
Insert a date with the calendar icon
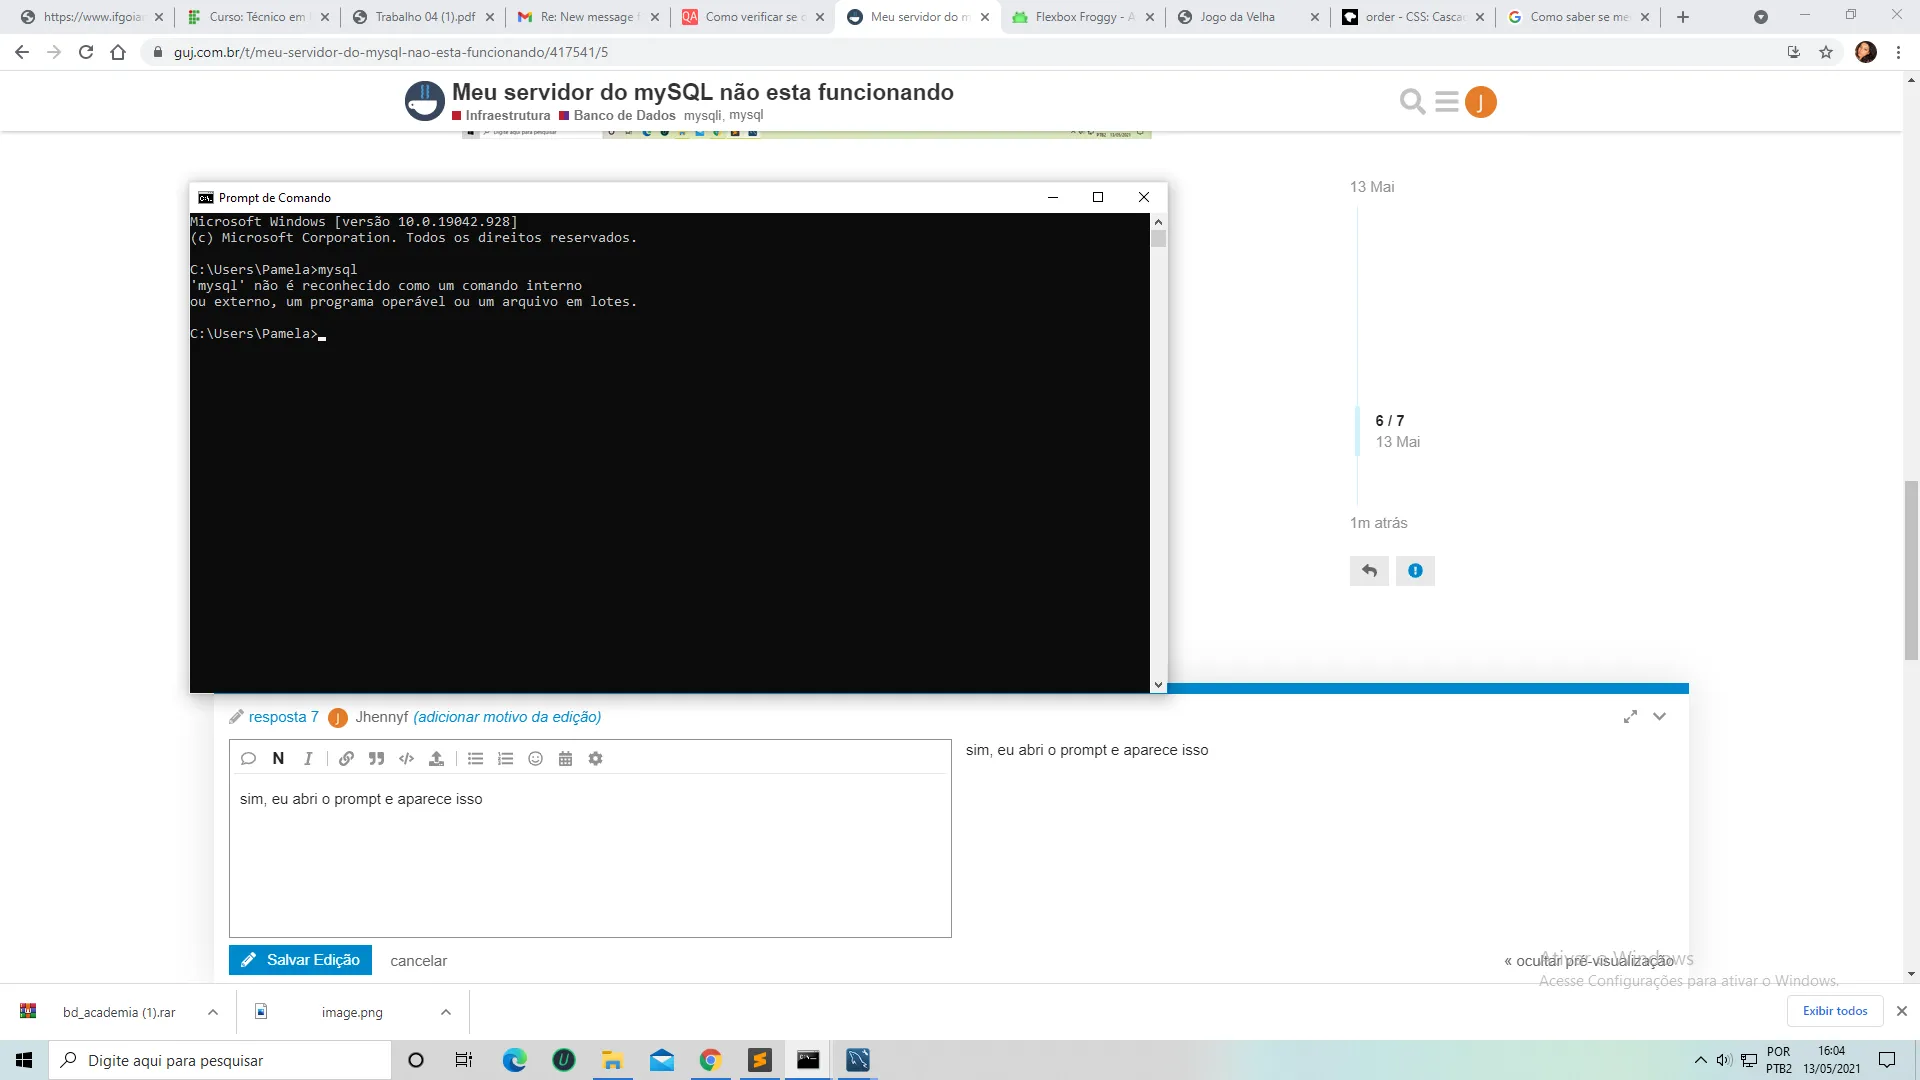[x=565, y=759]
